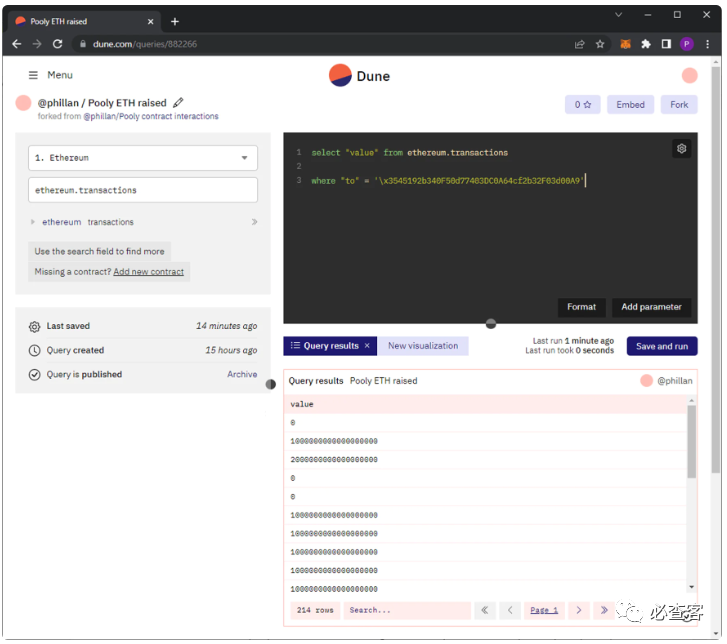
Task: Select Pooly ETH raised browser tab
Action: (x=83, y=21)
